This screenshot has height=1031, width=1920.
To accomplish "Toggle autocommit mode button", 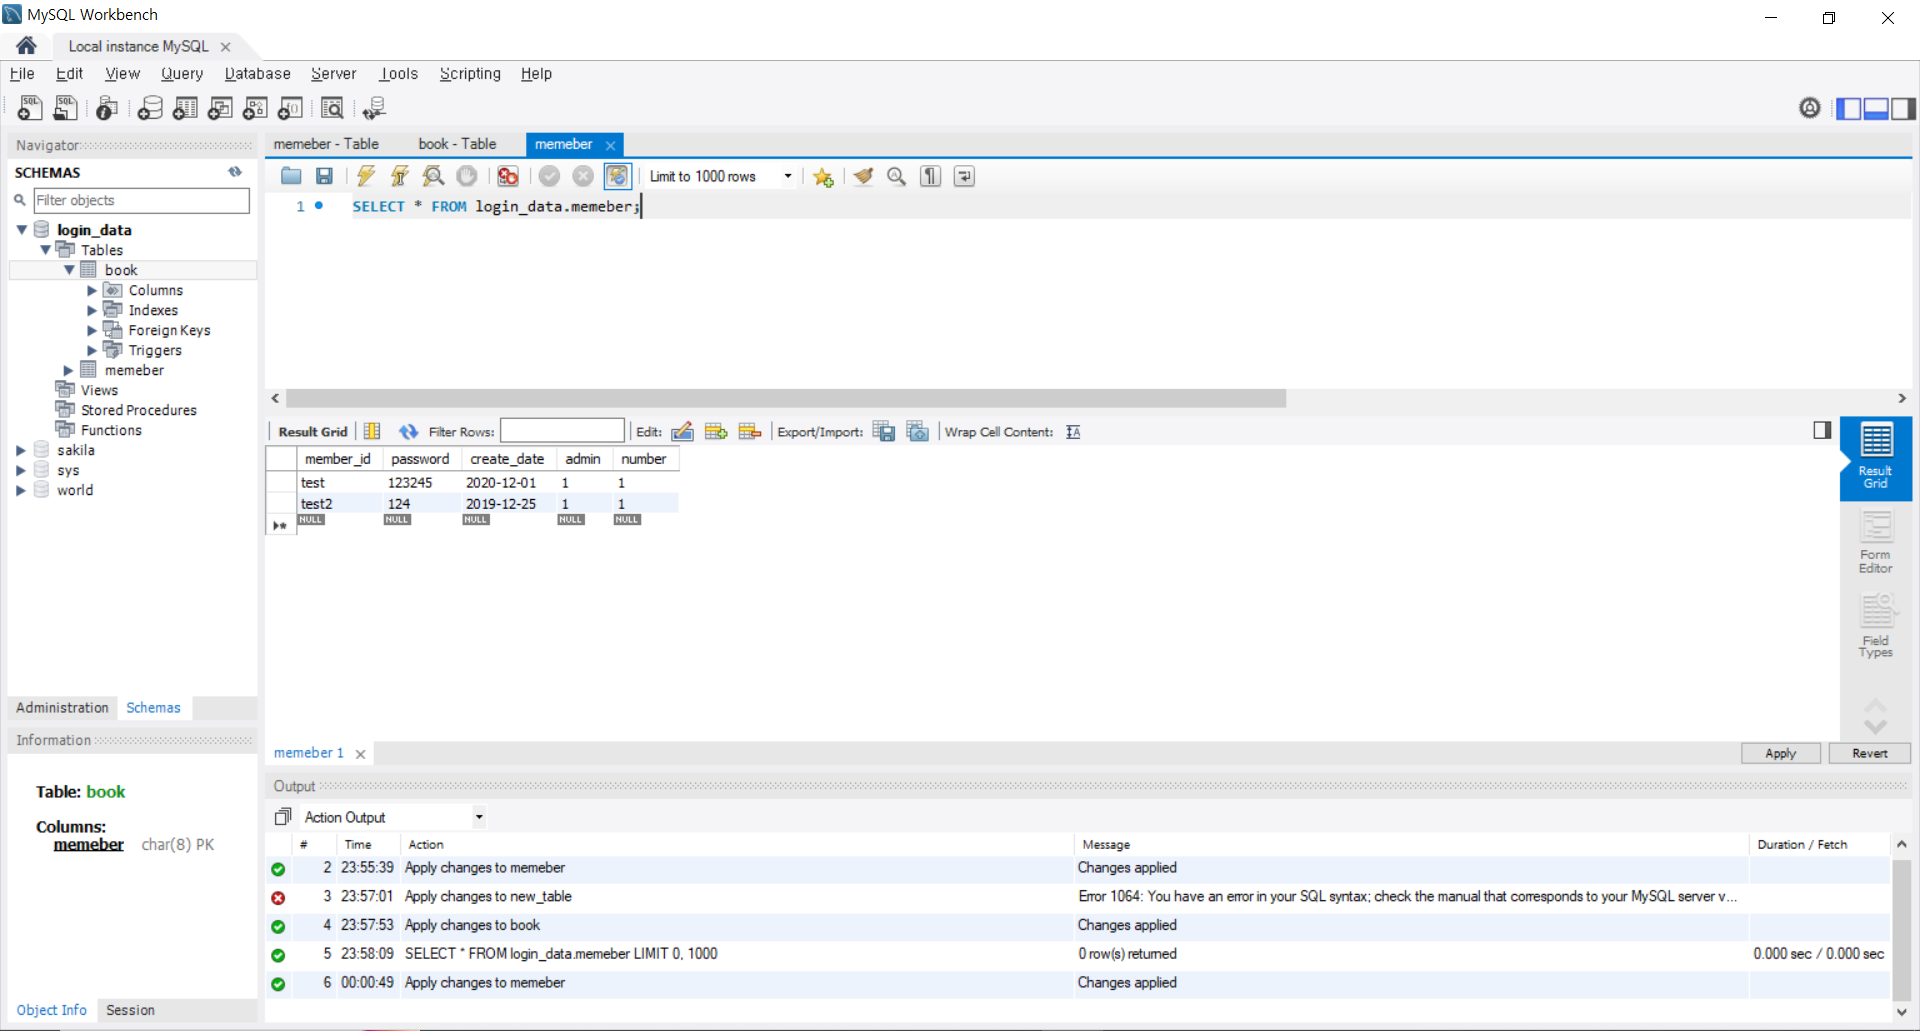I will click(618, 176).
